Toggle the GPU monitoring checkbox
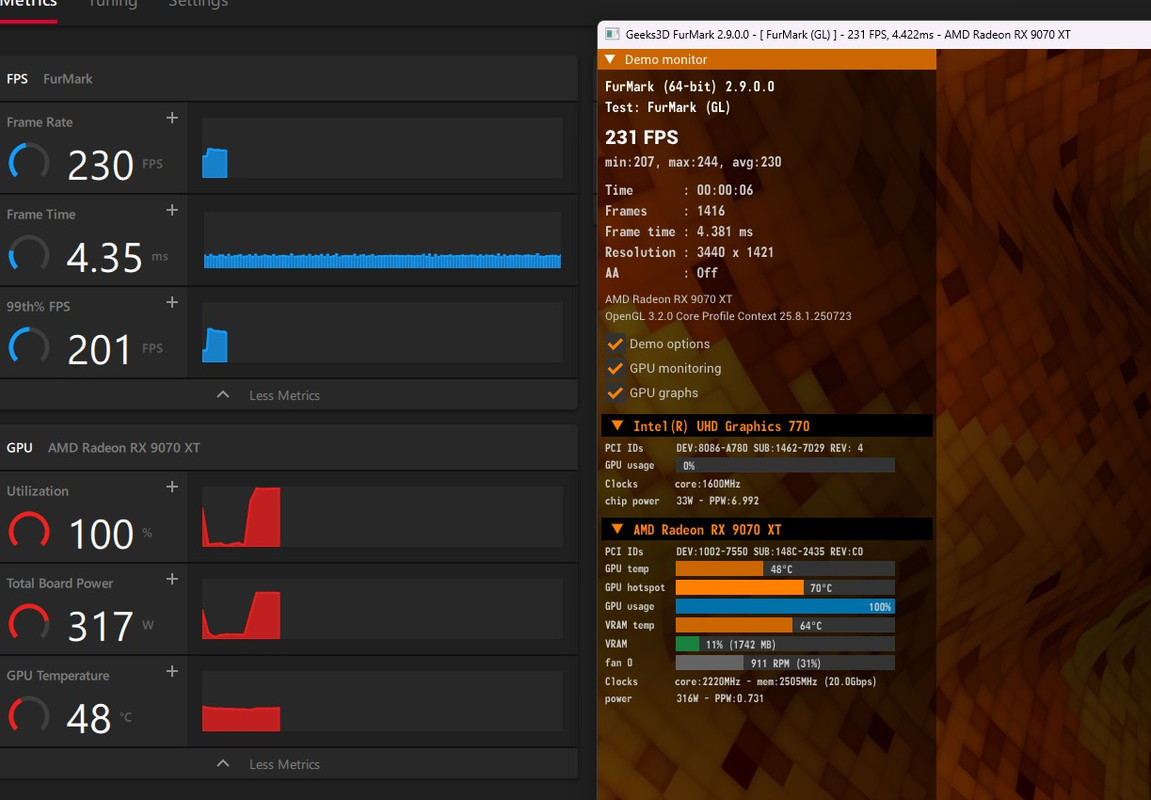The image size is (1151, 800). point(615,368)
